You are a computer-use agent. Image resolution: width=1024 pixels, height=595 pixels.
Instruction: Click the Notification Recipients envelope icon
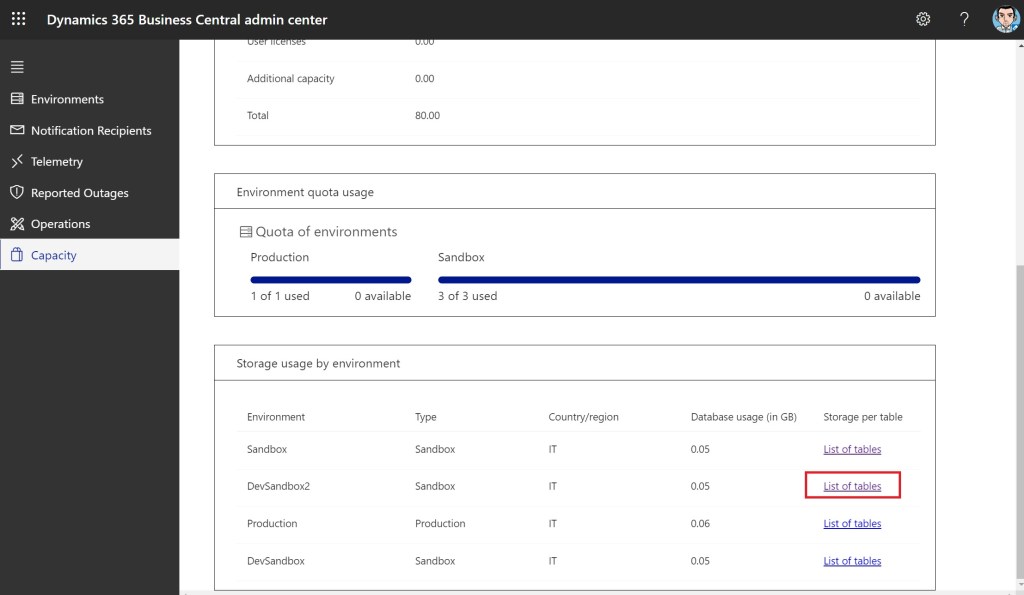17,130
